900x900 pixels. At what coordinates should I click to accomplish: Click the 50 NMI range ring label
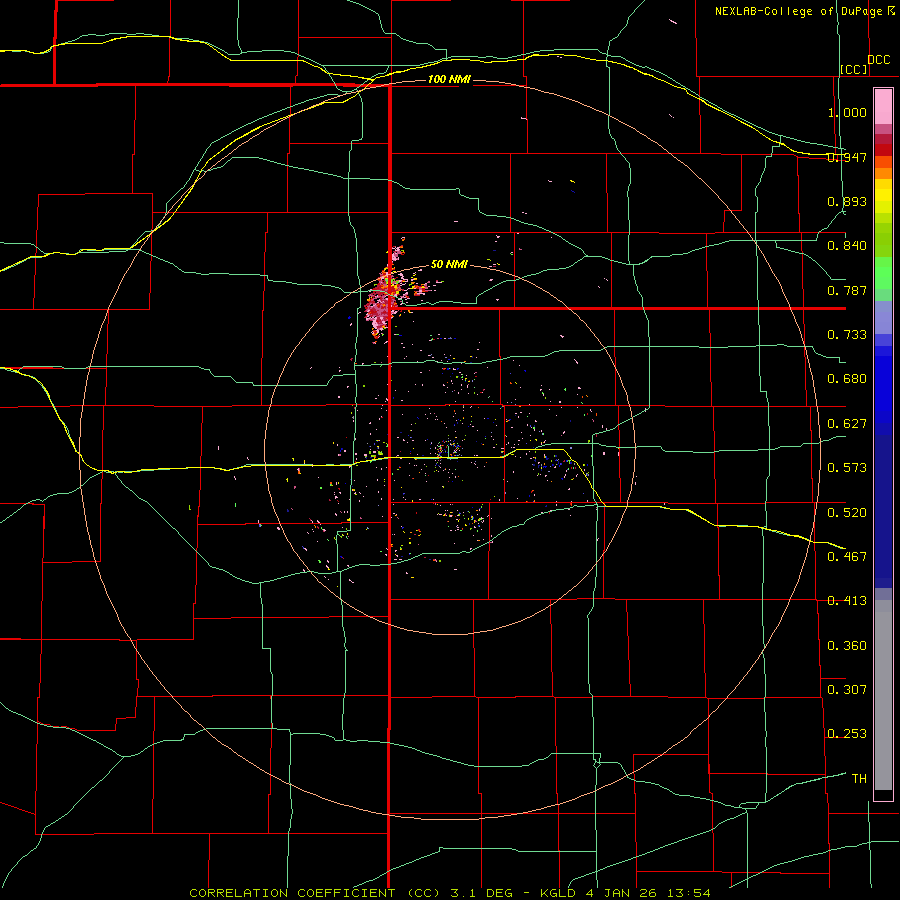[x=449, y=264]
